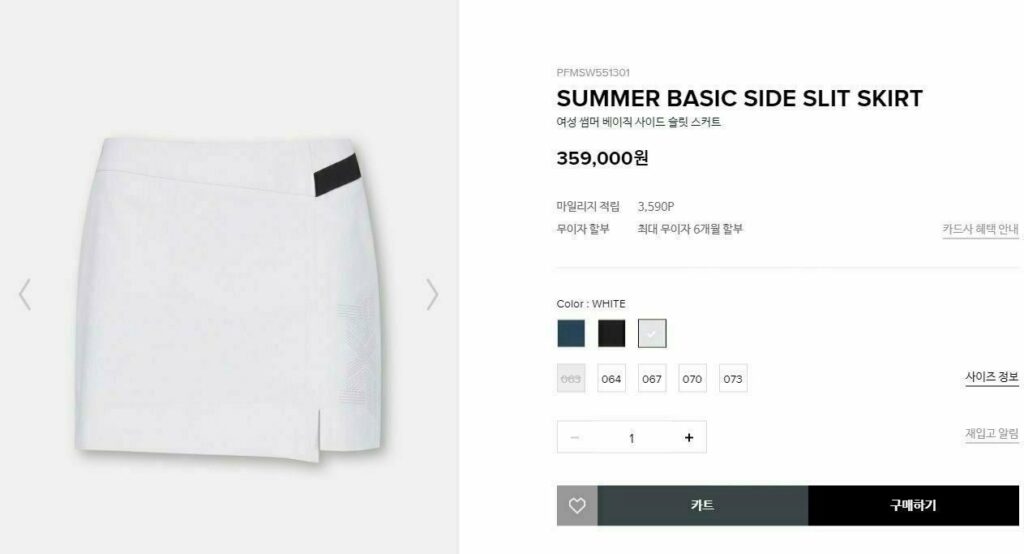
Task: Click the quantity input field
Action: coord(632,438)
